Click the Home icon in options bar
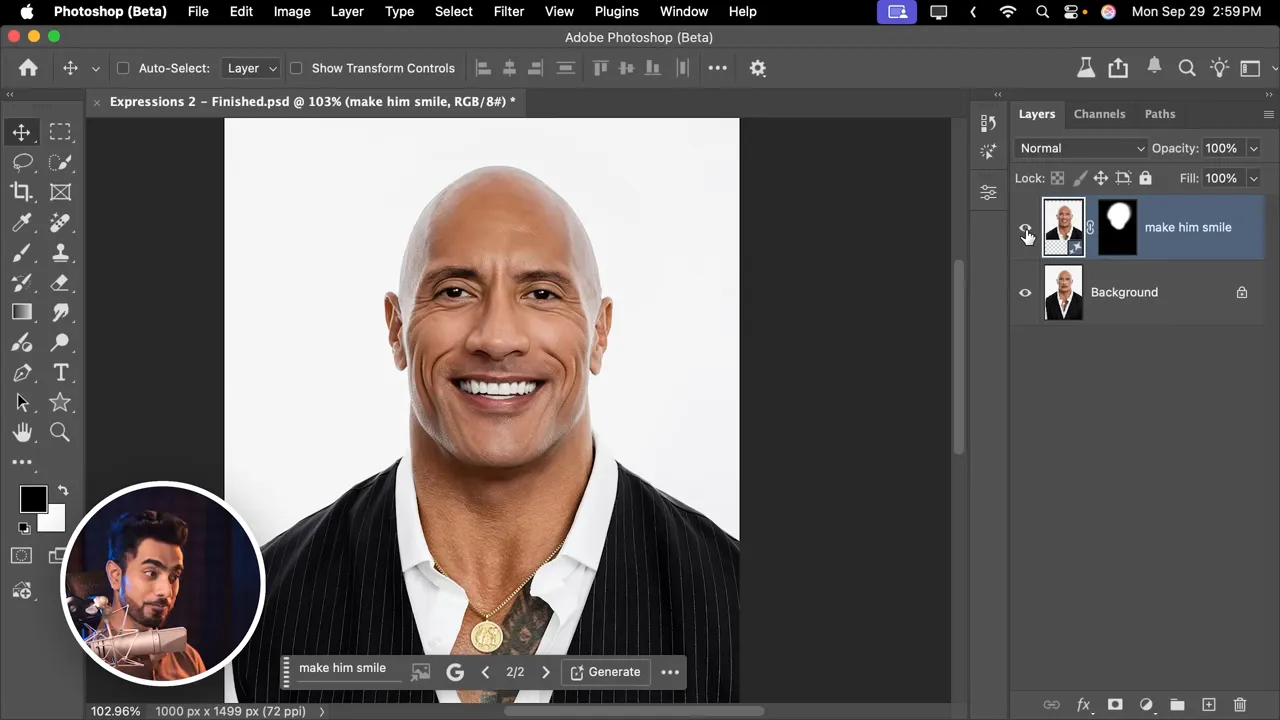This screenshot has width=1280, height=720. 28,68
